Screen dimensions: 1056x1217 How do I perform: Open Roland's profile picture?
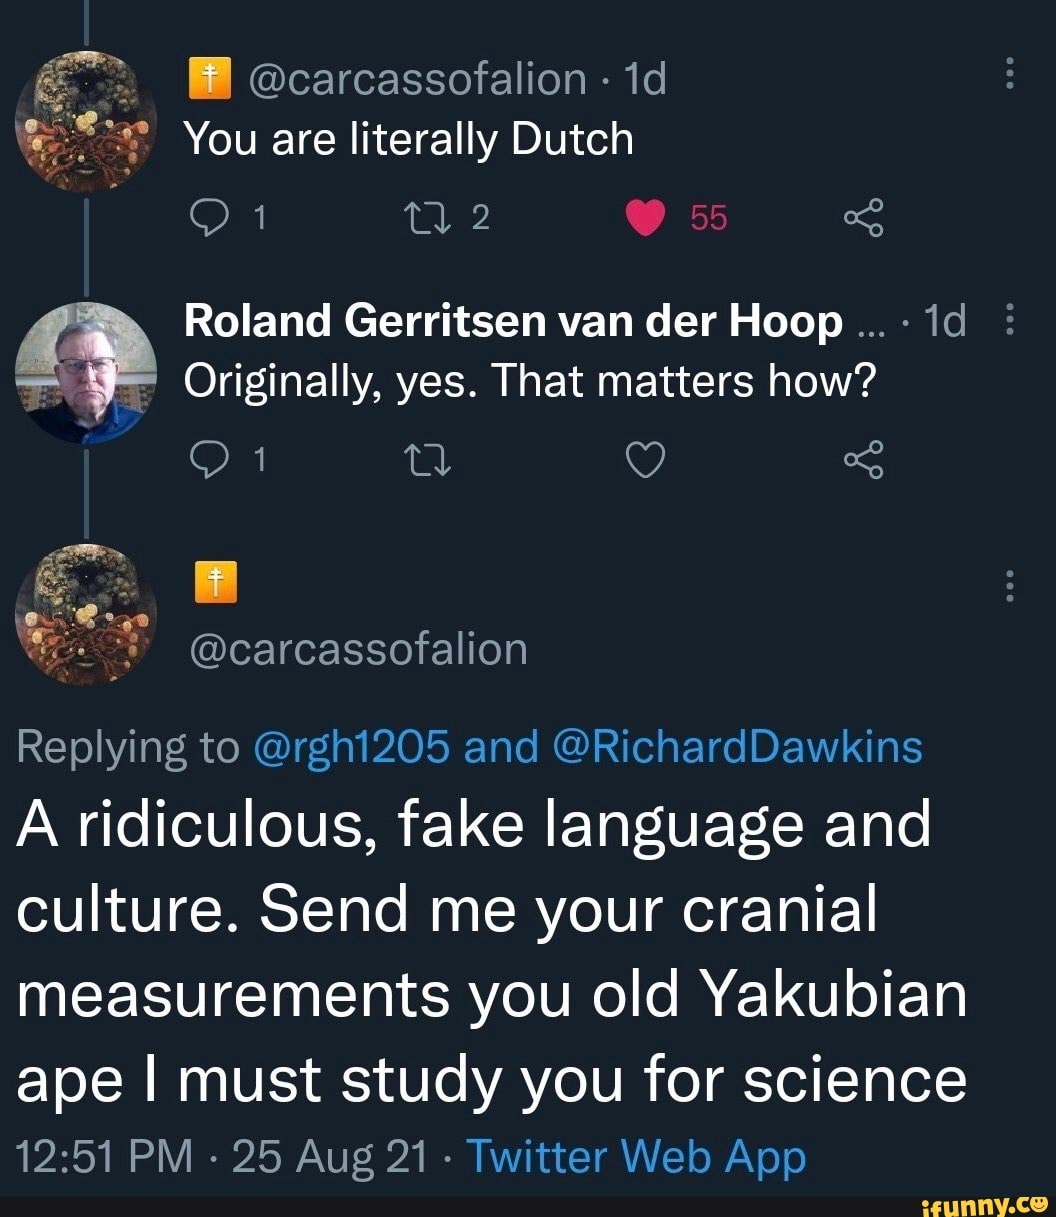click(x=85, y=372)
